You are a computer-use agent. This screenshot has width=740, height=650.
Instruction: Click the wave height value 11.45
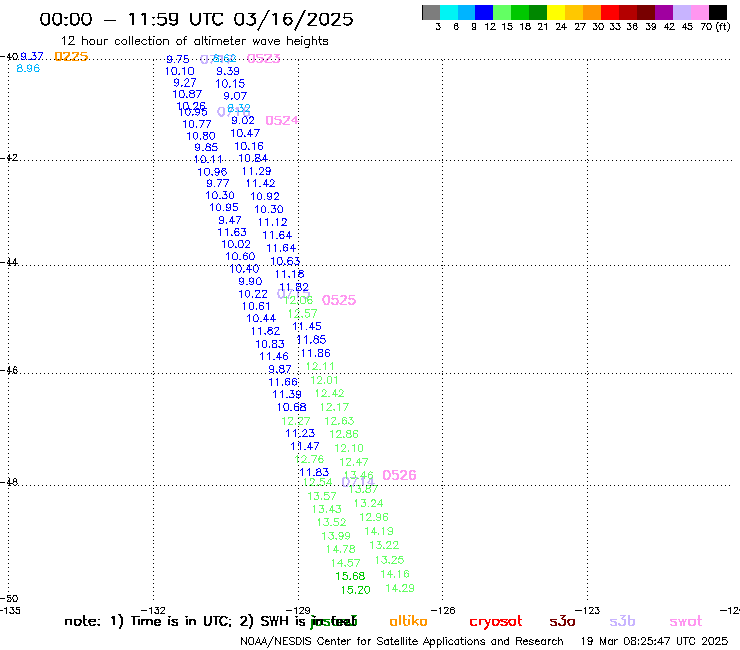pos(307,327)
